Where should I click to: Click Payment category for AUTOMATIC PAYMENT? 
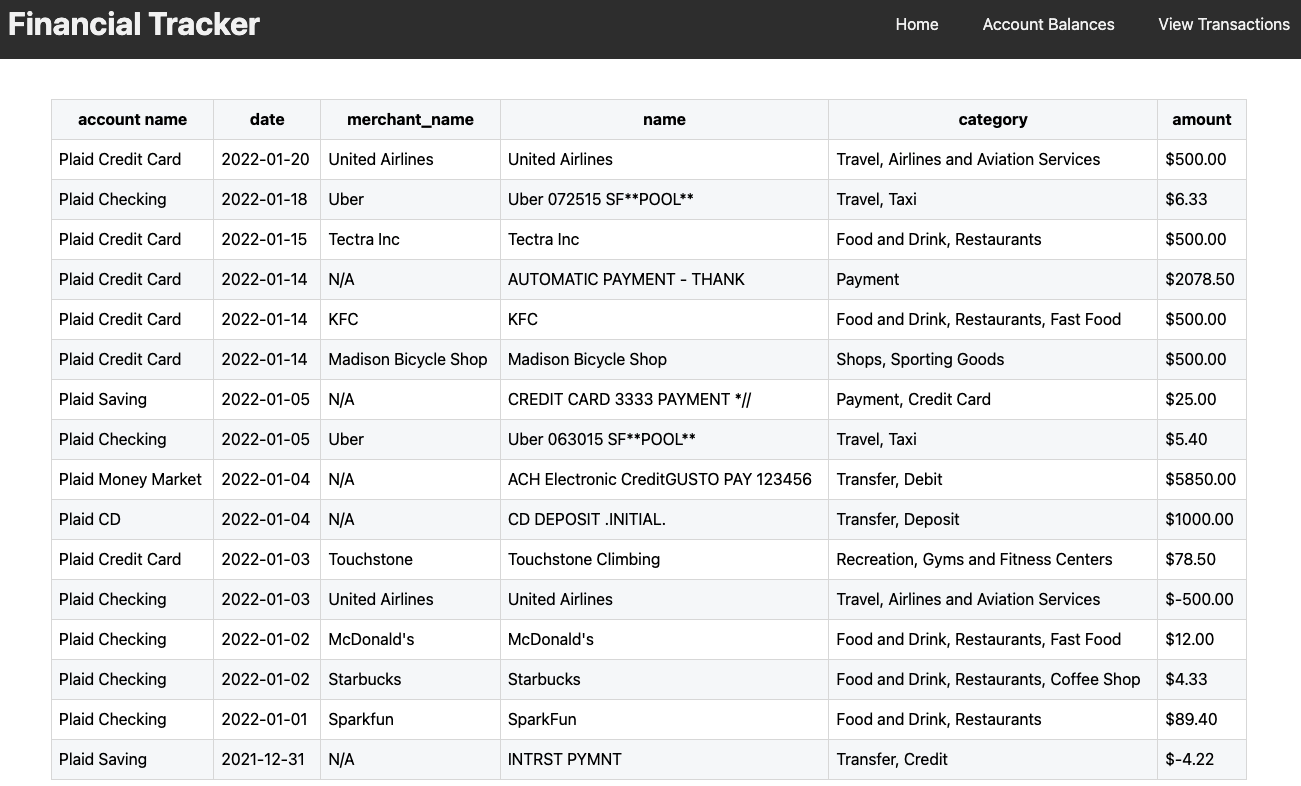[993, 279]
